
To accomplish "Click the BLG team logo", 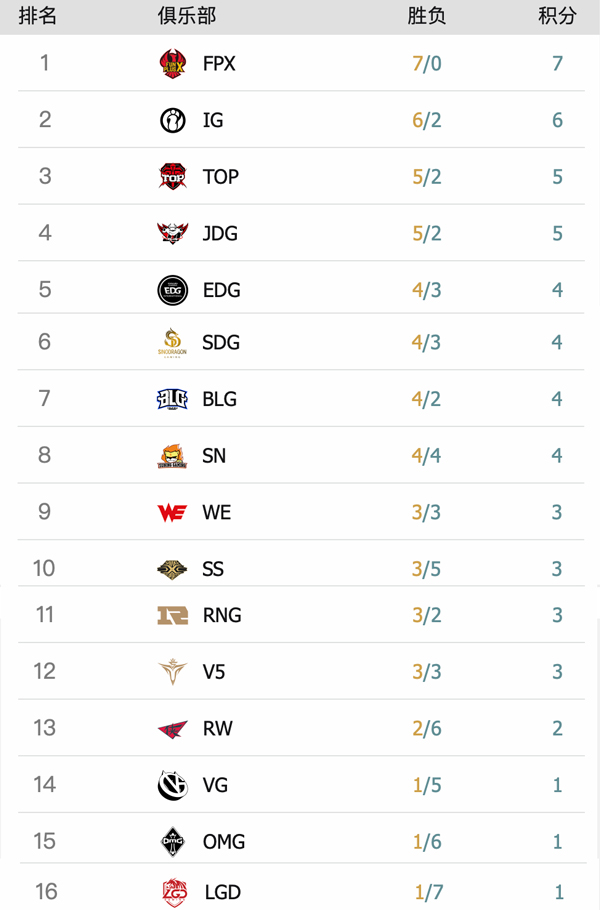I will click(173, 399).
